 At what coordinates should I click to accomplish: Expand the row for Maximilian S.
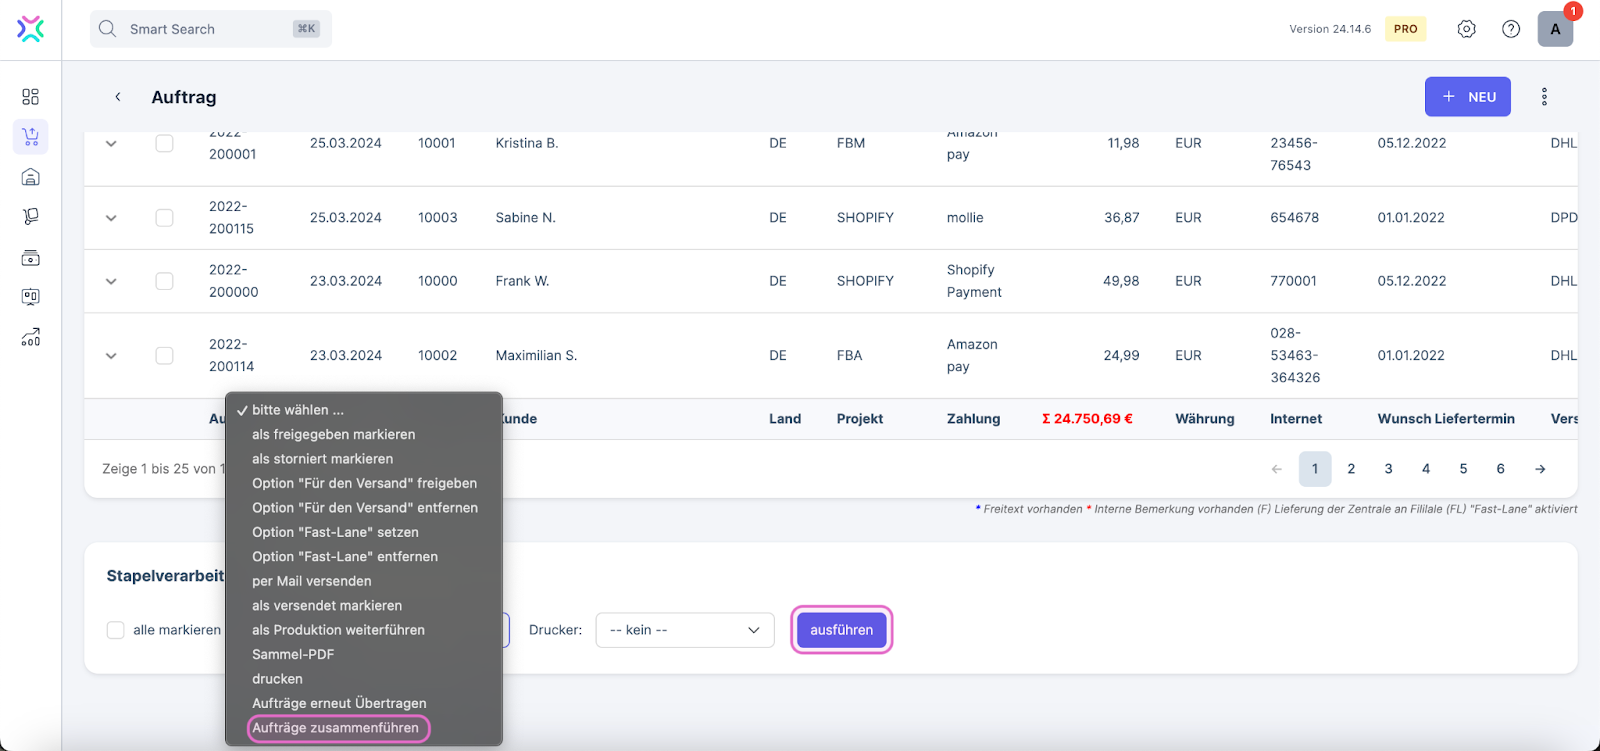111,356
